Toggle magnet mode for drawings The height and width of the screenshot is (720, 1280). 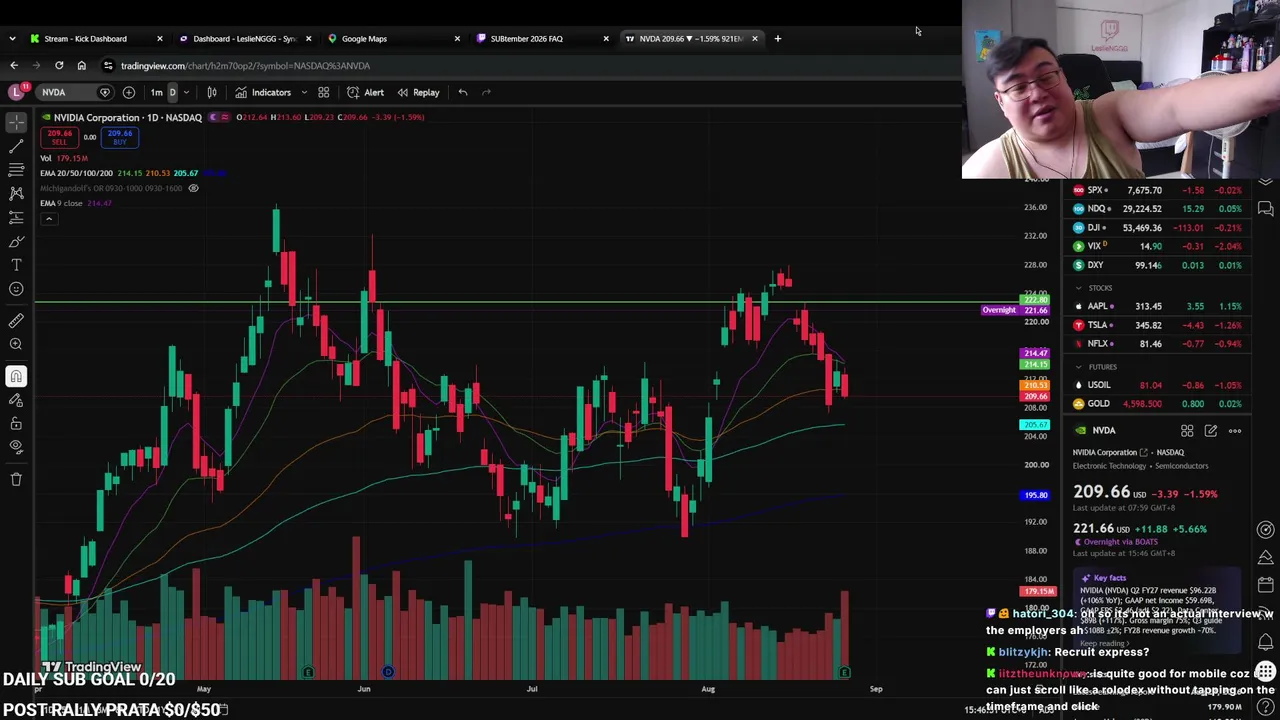[16, 376]
